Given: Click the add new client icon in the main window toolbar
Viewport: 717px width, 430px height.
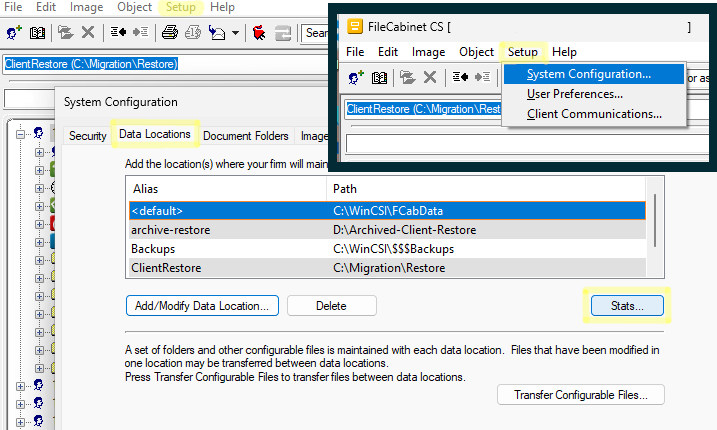Looking at the screenshot, I should [x=14, y=33].
